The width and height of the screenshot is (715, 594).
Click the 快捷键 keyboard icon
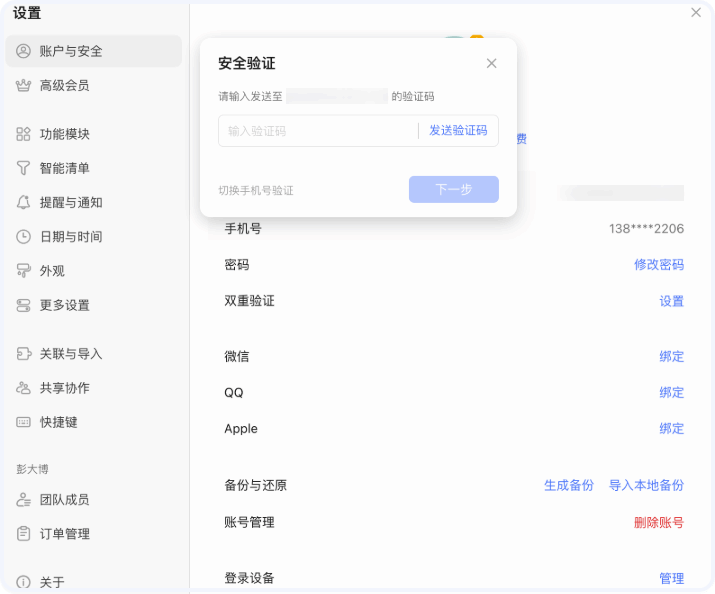24,422
